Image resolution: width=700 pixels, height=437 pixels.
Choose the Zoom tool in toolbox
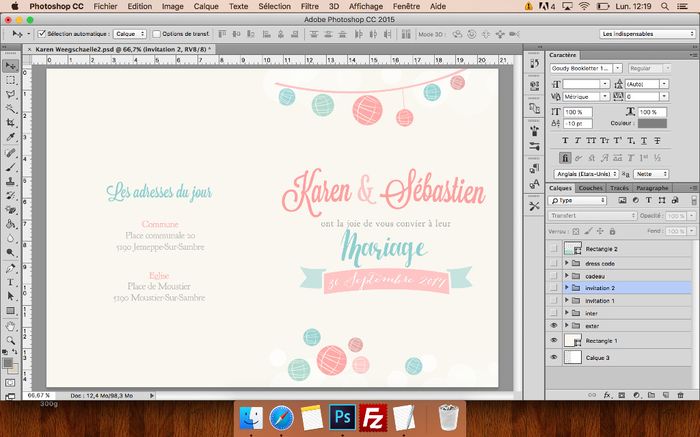[x=10, y=341]
